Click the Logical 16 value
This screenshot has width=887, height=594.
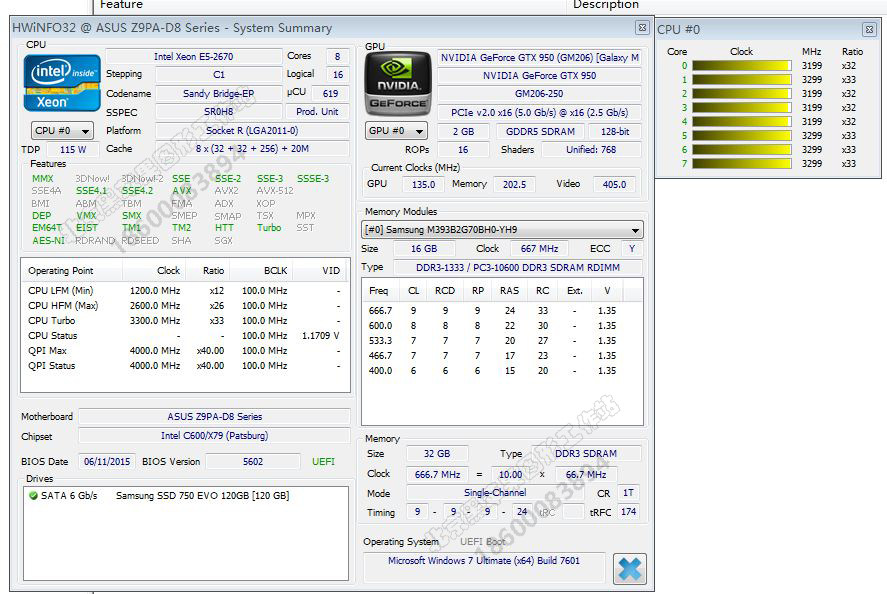(x=338, y=75)
